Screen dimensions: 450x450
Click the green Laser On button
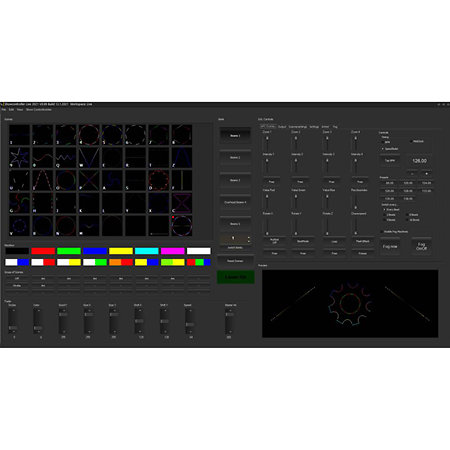tap(236, 277)
